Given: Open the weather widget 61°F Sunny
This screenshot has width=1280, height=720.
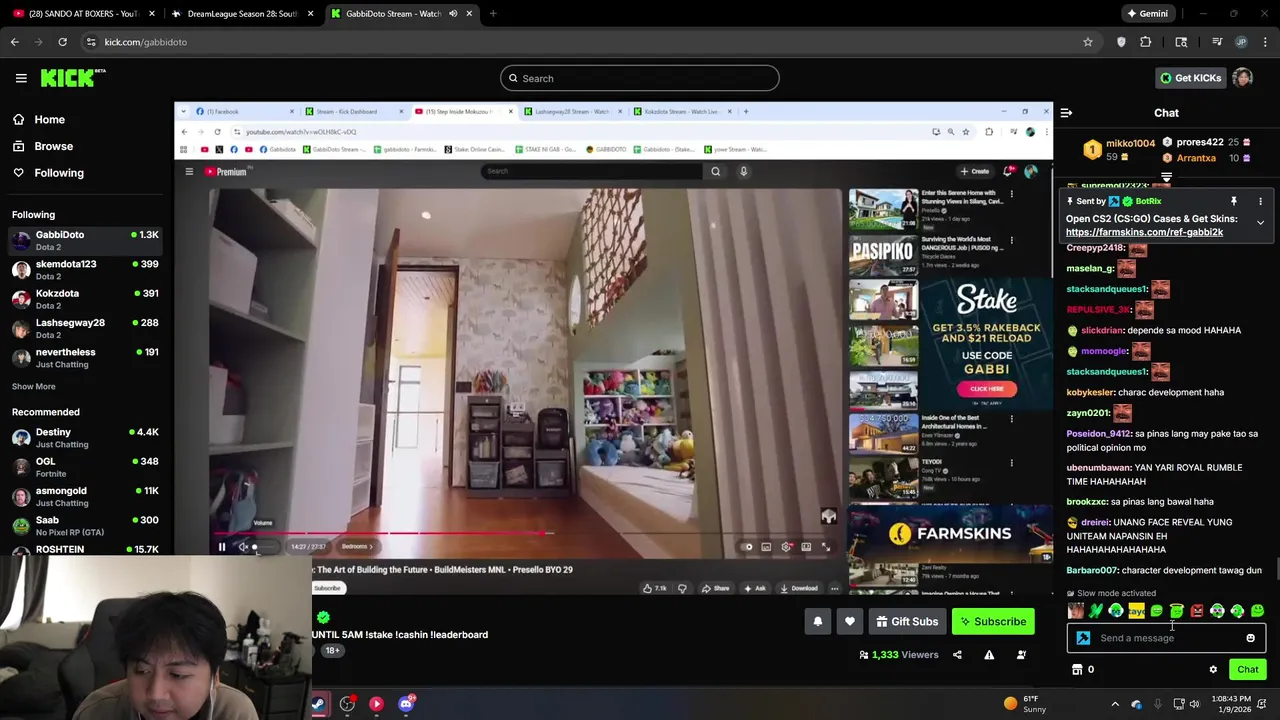Looking at the screenshot, I should [1024, 704].
